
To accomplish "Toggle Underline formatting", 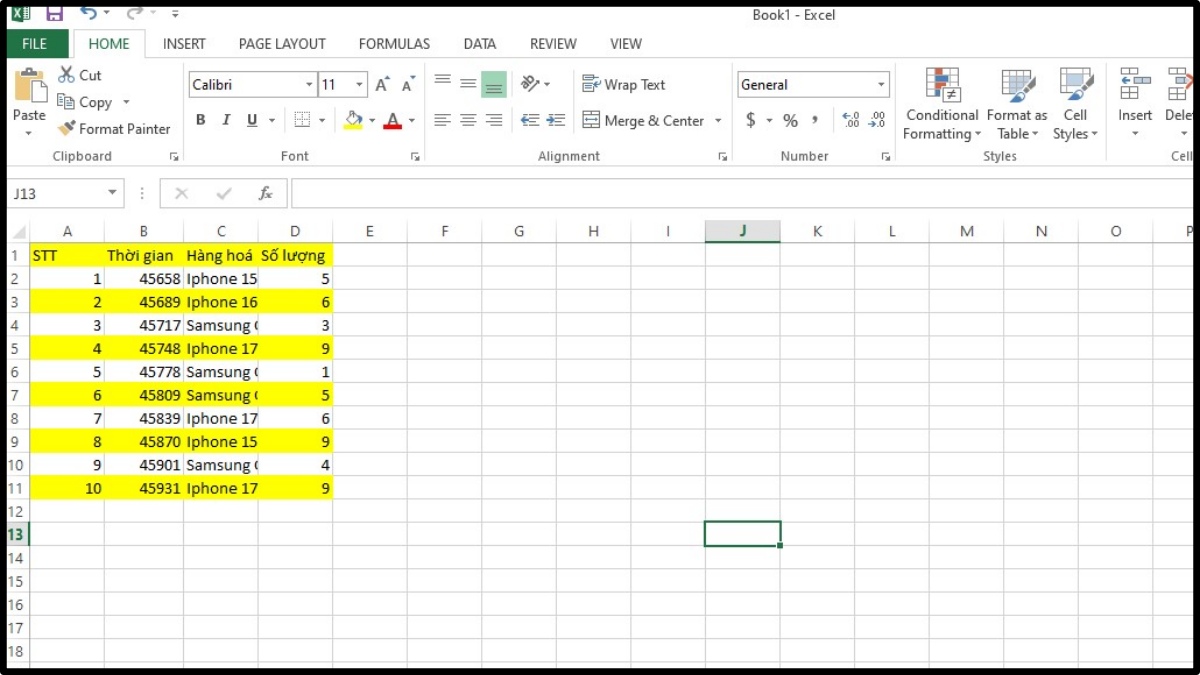I will (252, 120).
